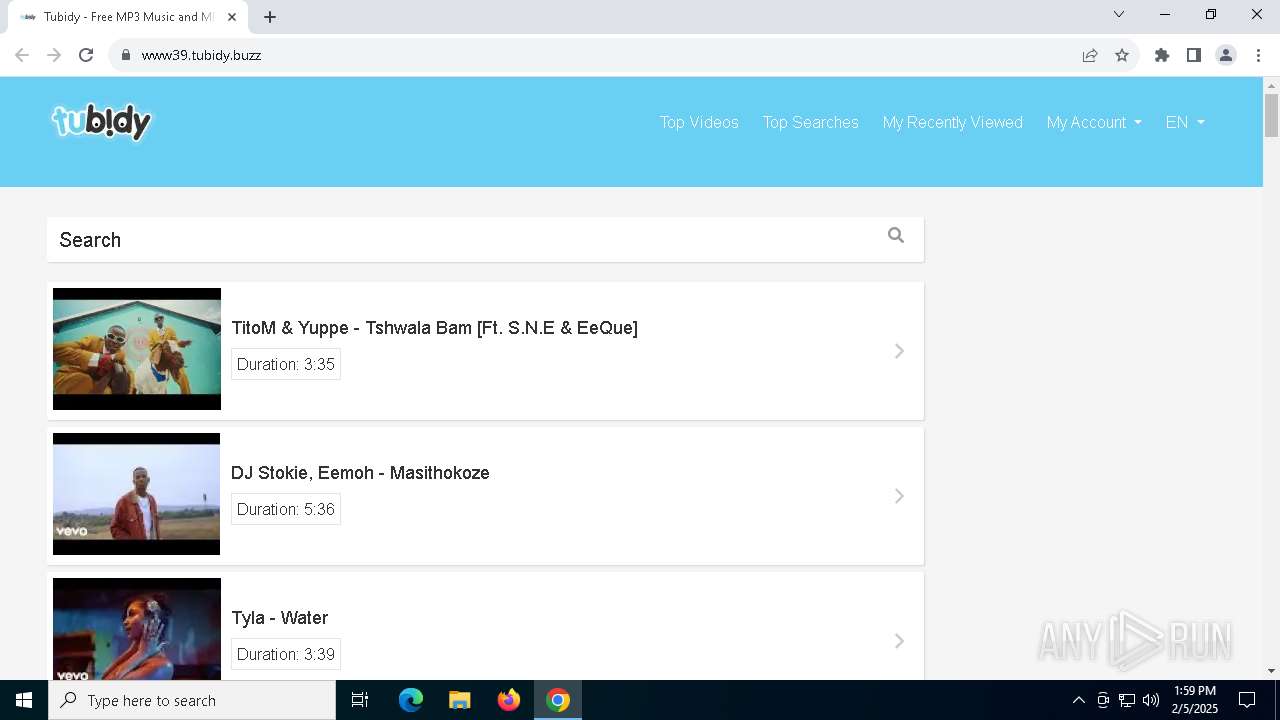Open Tyla - Water link

pos(280,618)
